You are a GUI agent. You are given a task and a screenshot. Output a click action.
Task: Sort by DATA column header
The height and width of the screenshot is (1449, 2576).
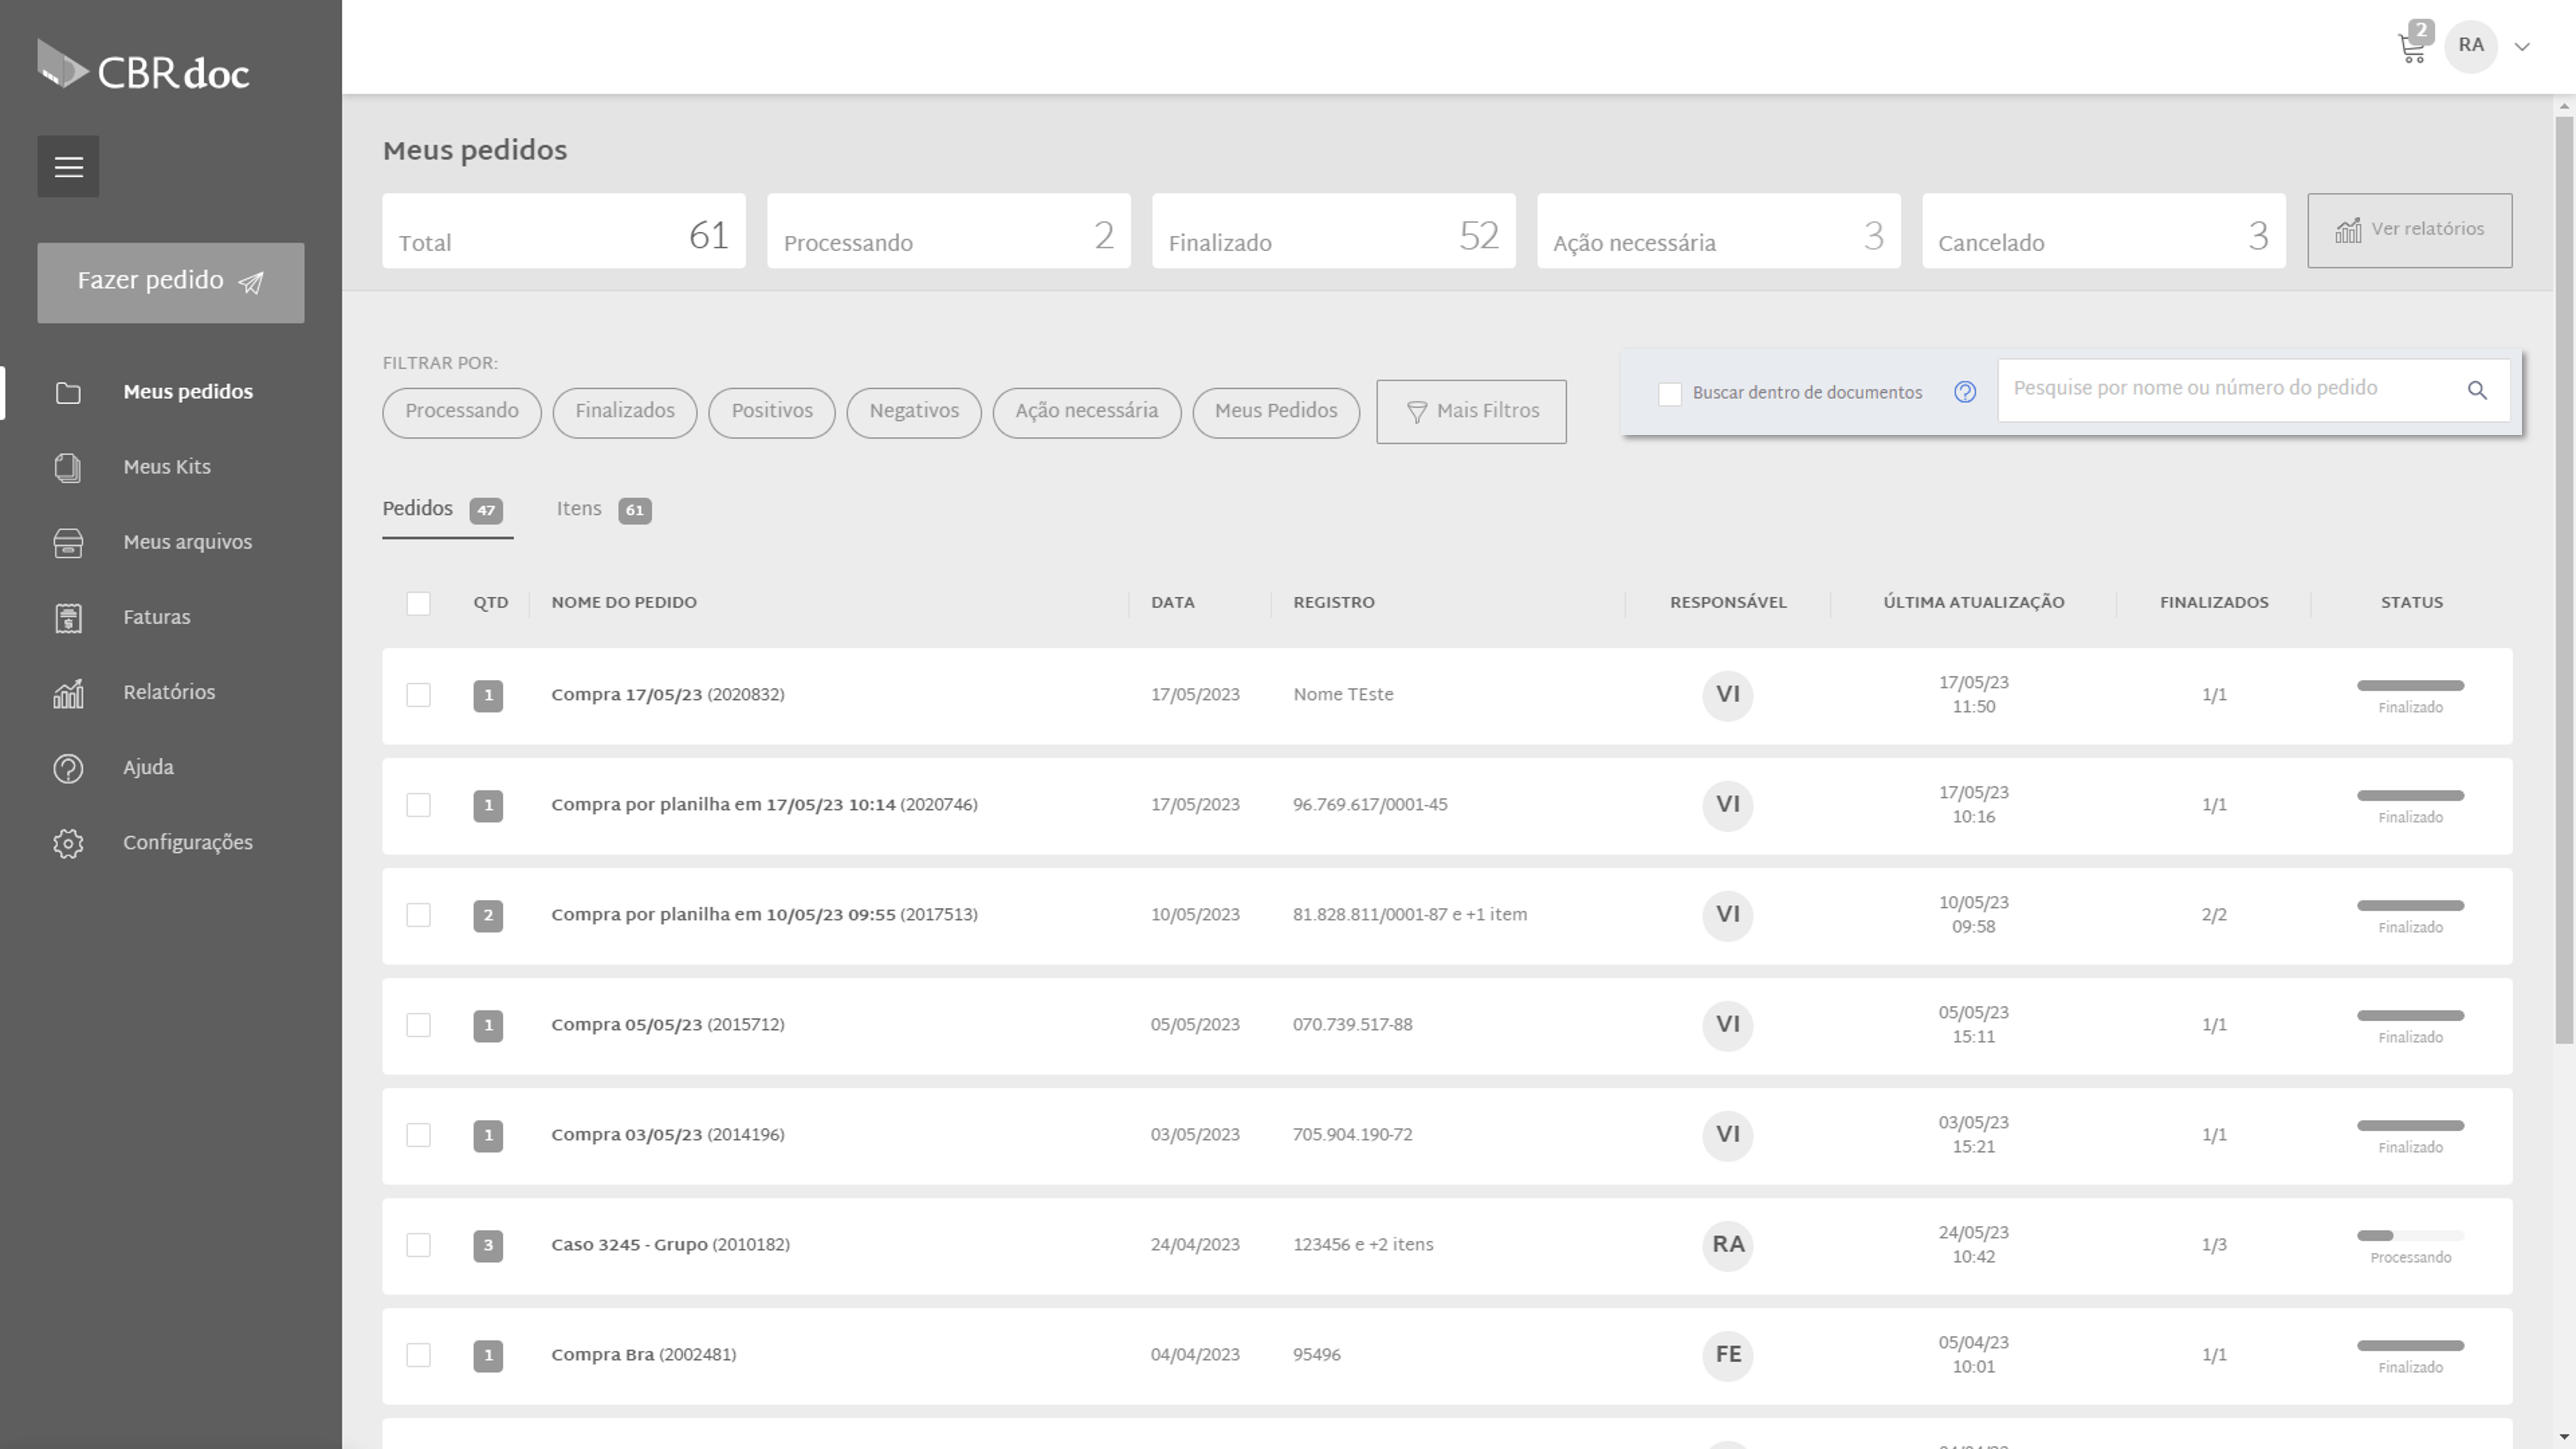(1173, 603)
